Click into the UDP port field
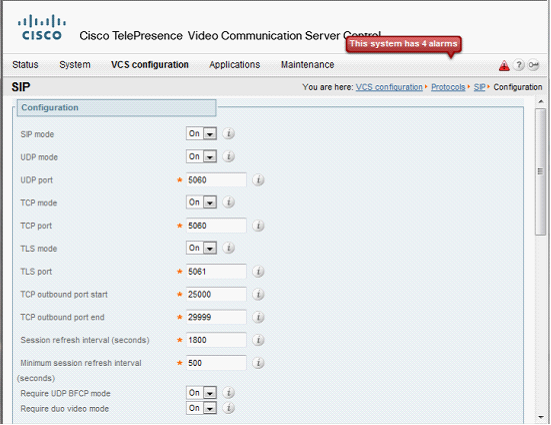The image size is (551, 425). point(216,180)
